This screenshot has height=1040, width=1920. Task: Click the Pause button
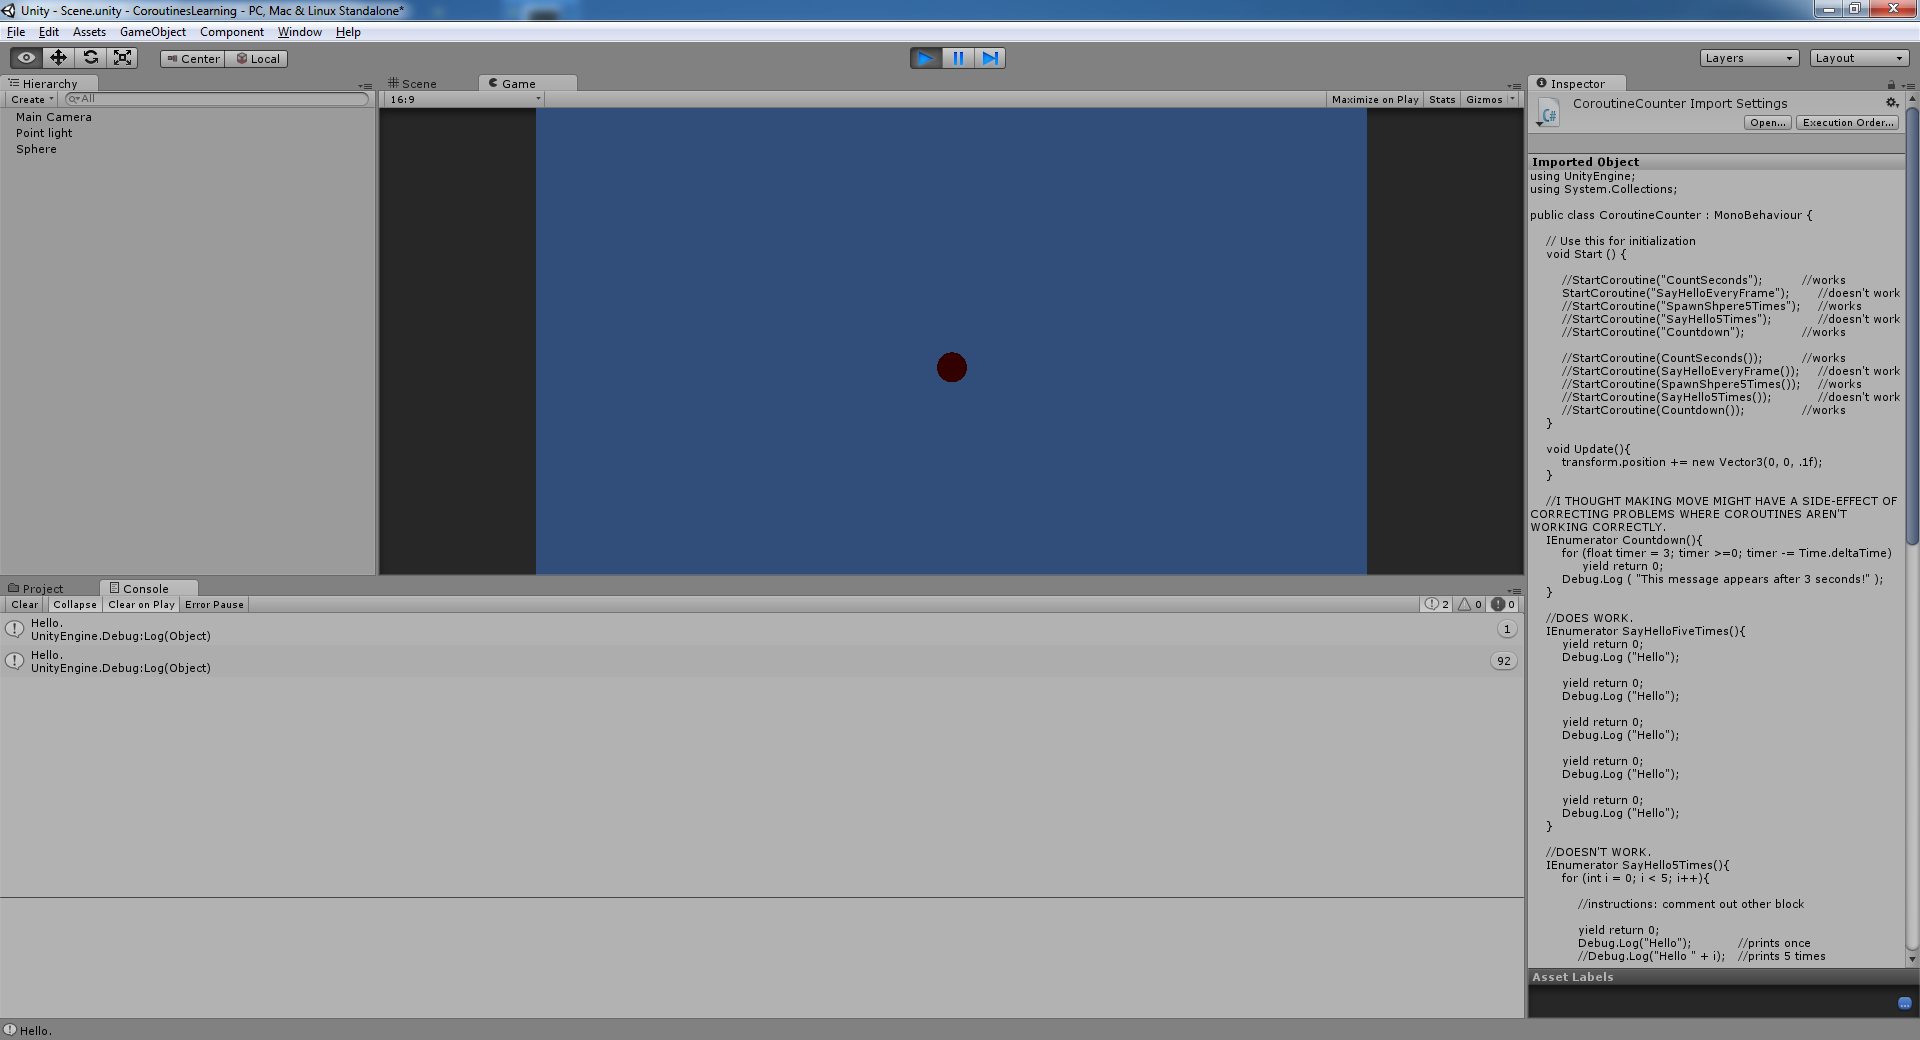coord(958,58)
